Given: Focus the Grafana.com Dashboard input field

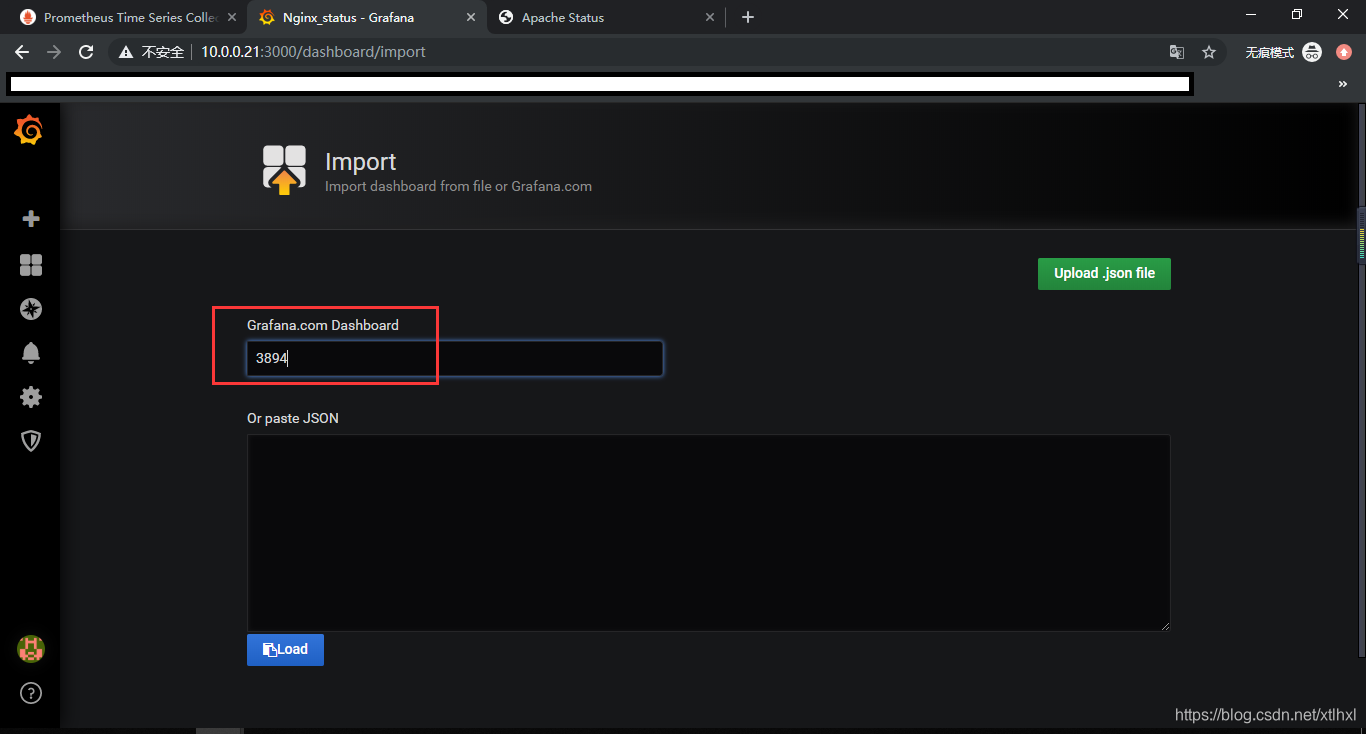Looking at the screenshot, I should click(455, 358).
